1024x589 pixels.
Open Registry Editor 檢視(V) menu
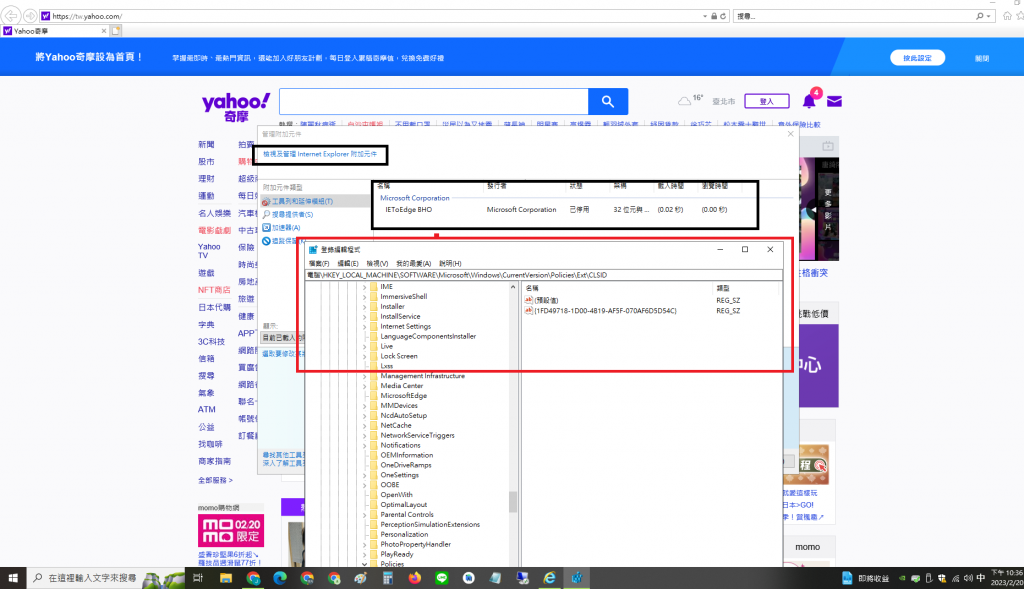[377, 263]
